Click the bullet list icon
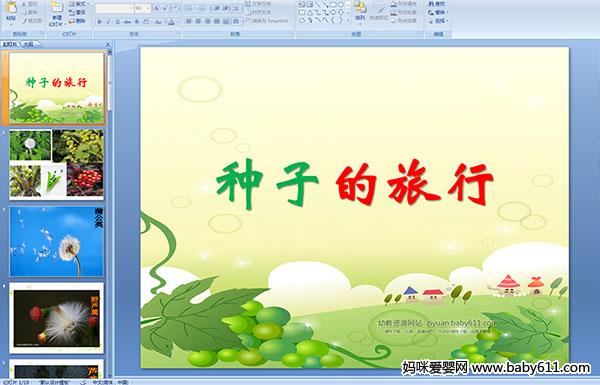Viewport: 600px width, 385px height. (x=190, y=8)
